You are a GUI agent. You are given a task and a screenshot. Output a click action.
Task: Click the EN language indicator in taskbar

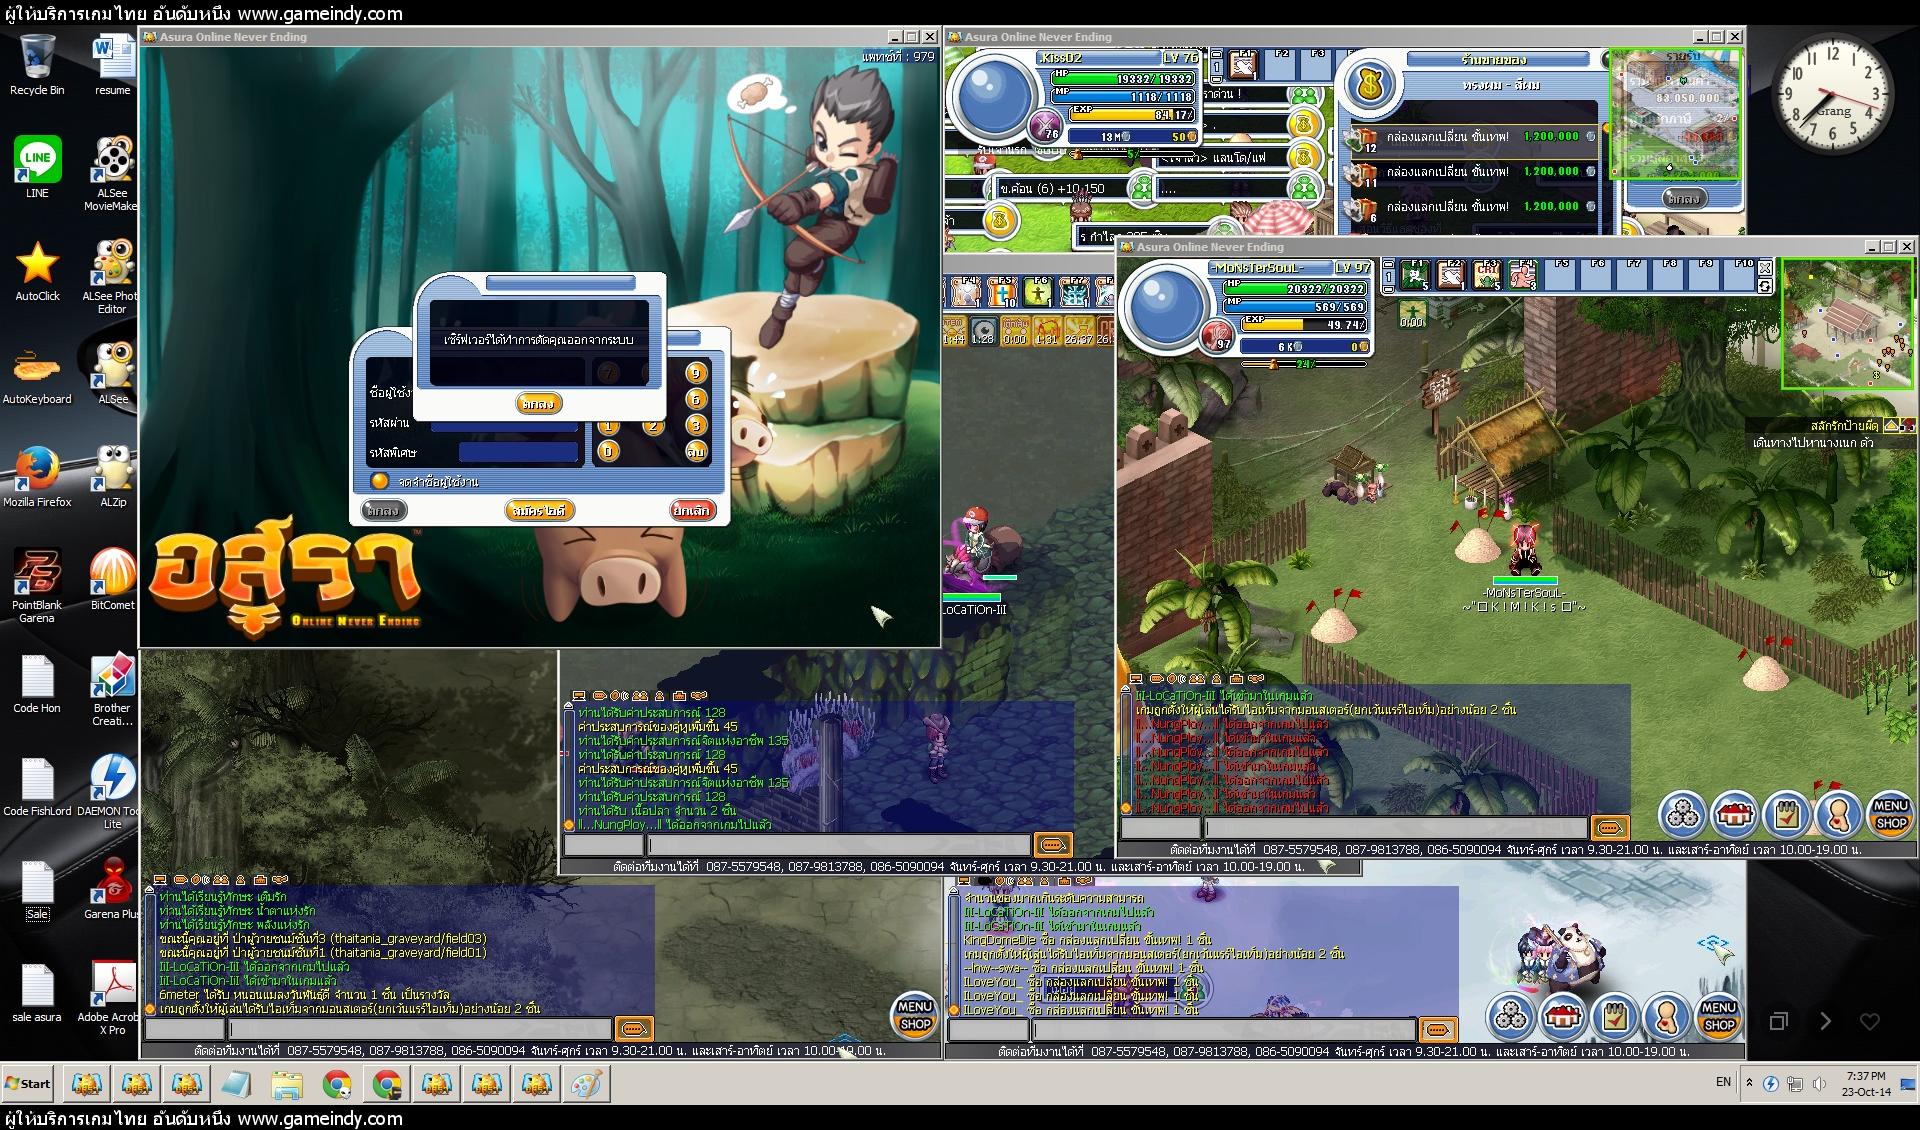[1723, 1082]
